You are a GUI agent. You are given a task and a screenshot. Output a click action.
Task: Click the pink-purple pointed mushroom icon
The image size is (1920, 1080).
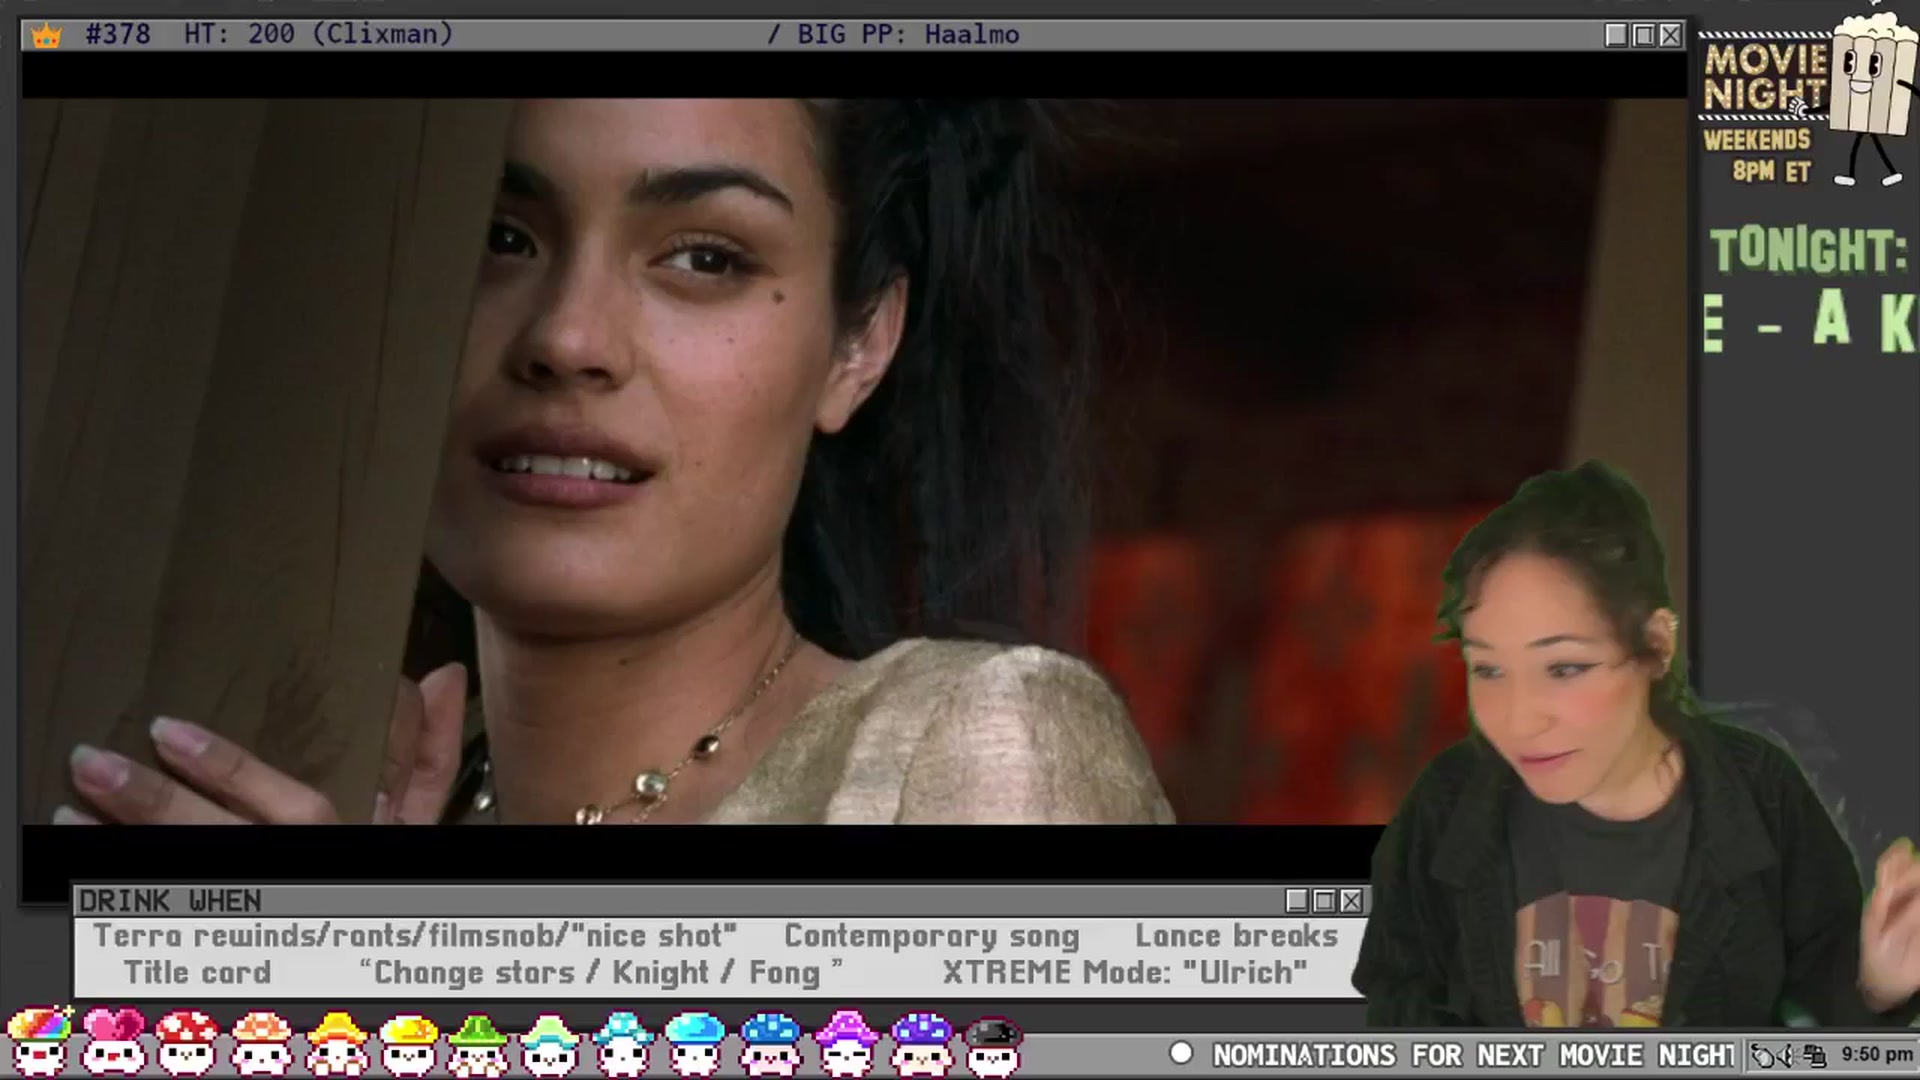point(846,1043)
